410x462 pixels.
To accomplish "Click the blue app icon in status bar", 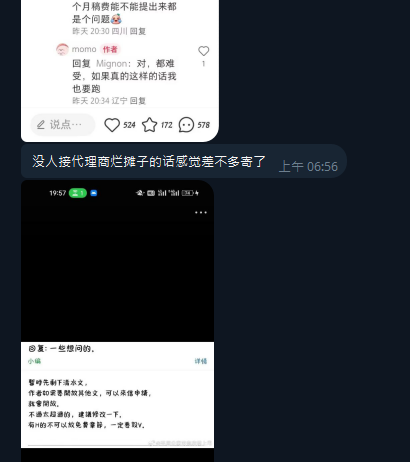I will tap(94, 193).
